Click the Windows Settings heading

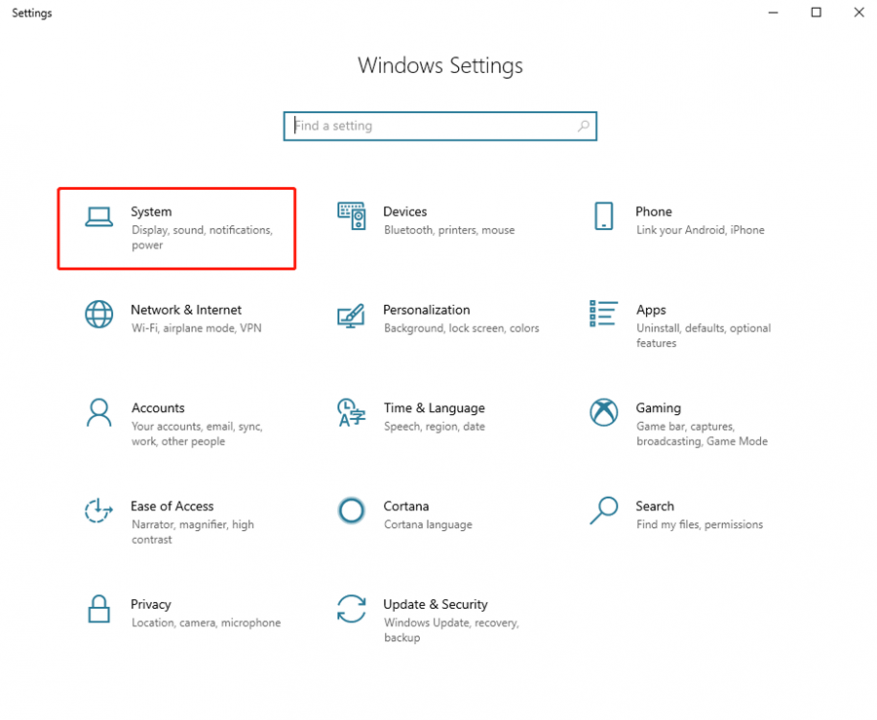coord(440,65)
